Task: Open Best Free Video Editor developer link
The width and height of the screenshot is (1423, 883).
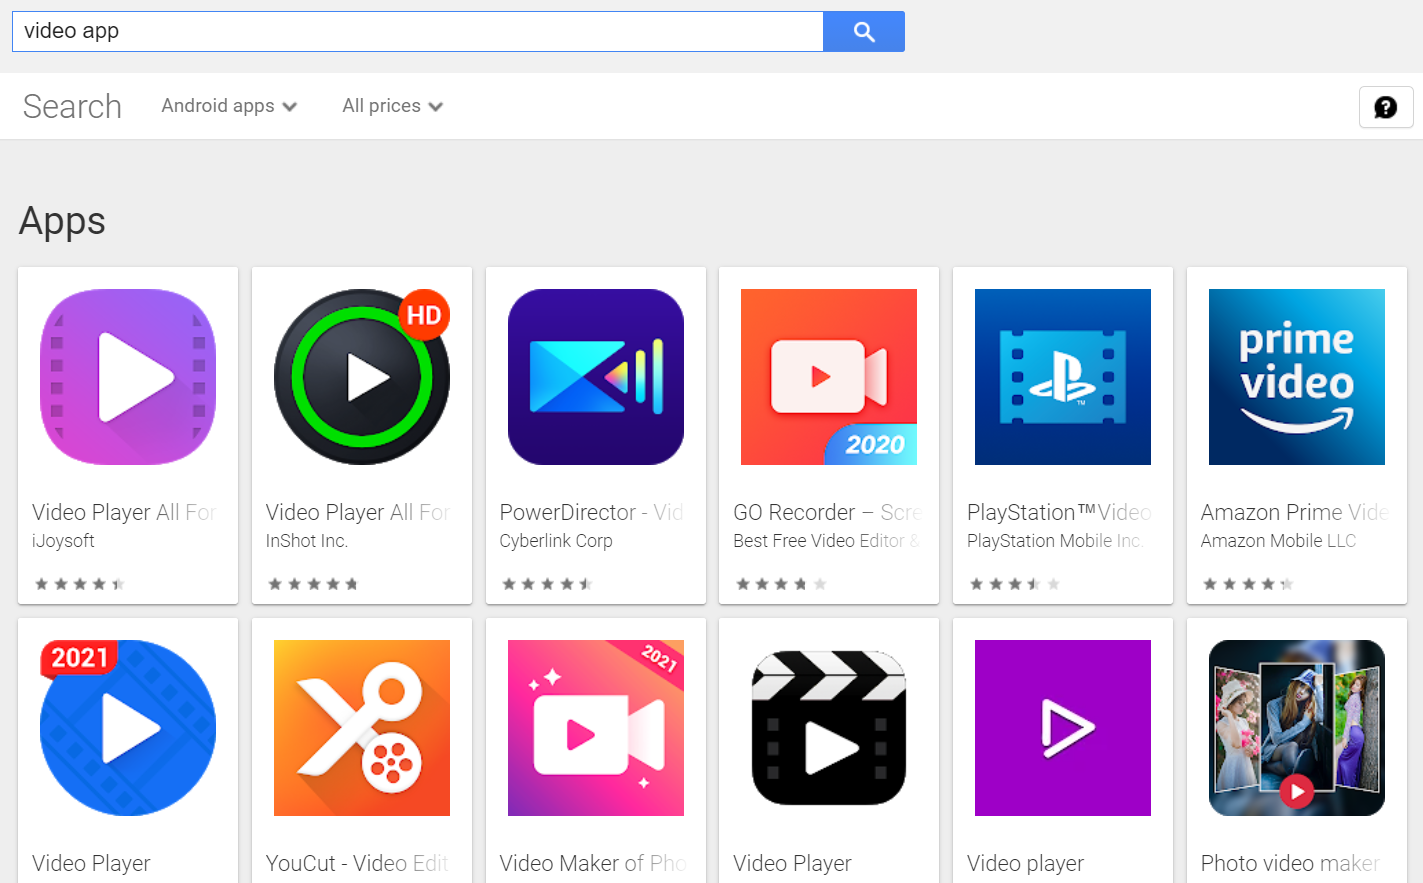Action: click(826, 541)
